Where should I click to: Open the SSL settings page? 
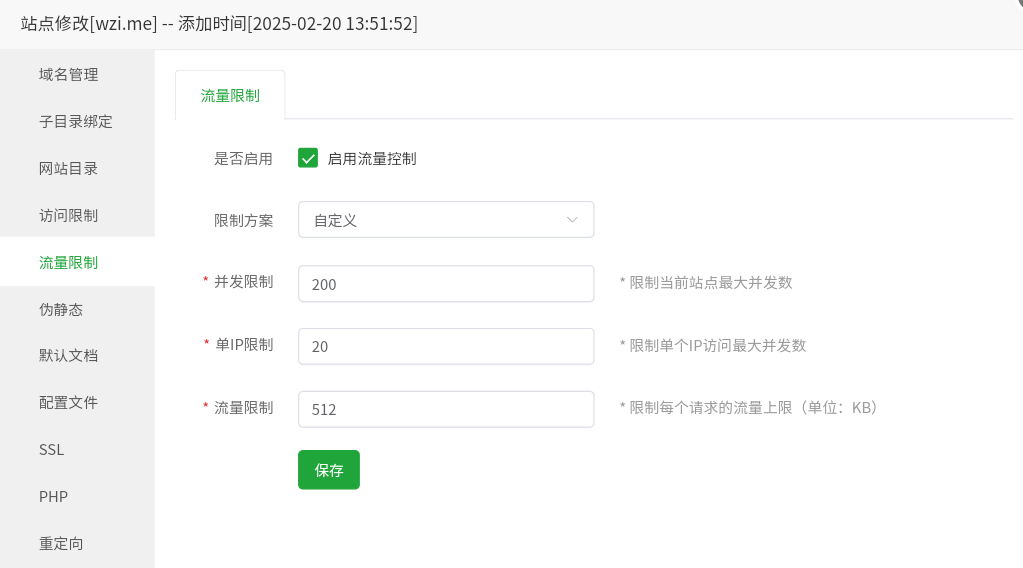pos(52,449)
